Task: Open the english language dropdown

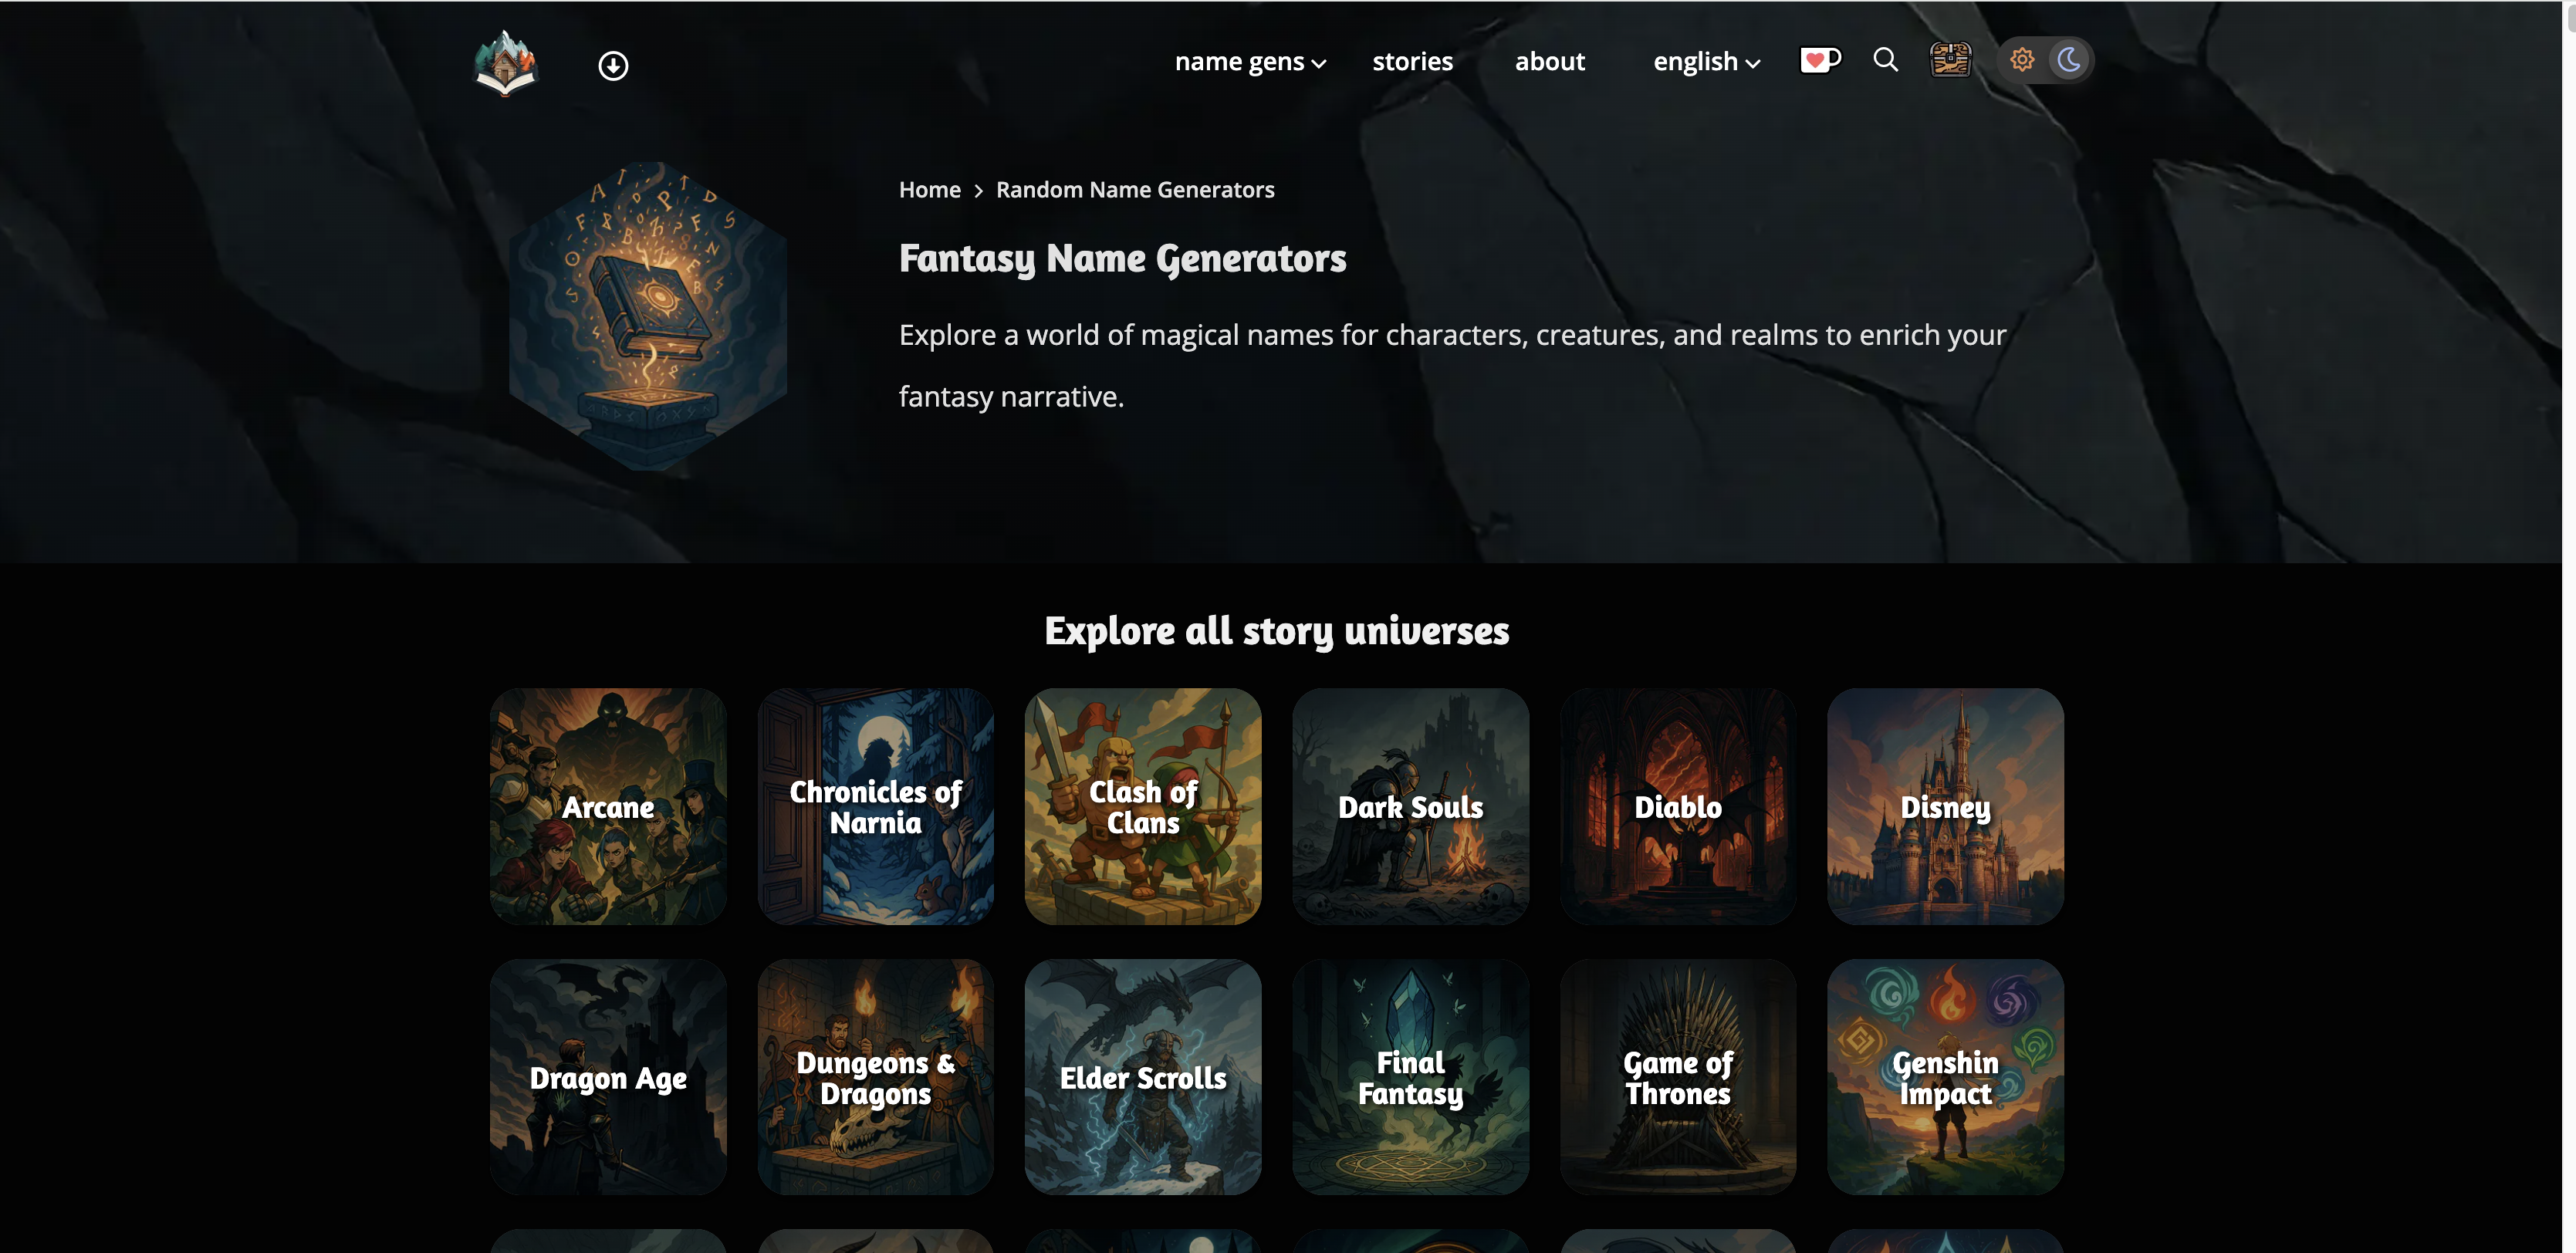Action: [1706, 62]
